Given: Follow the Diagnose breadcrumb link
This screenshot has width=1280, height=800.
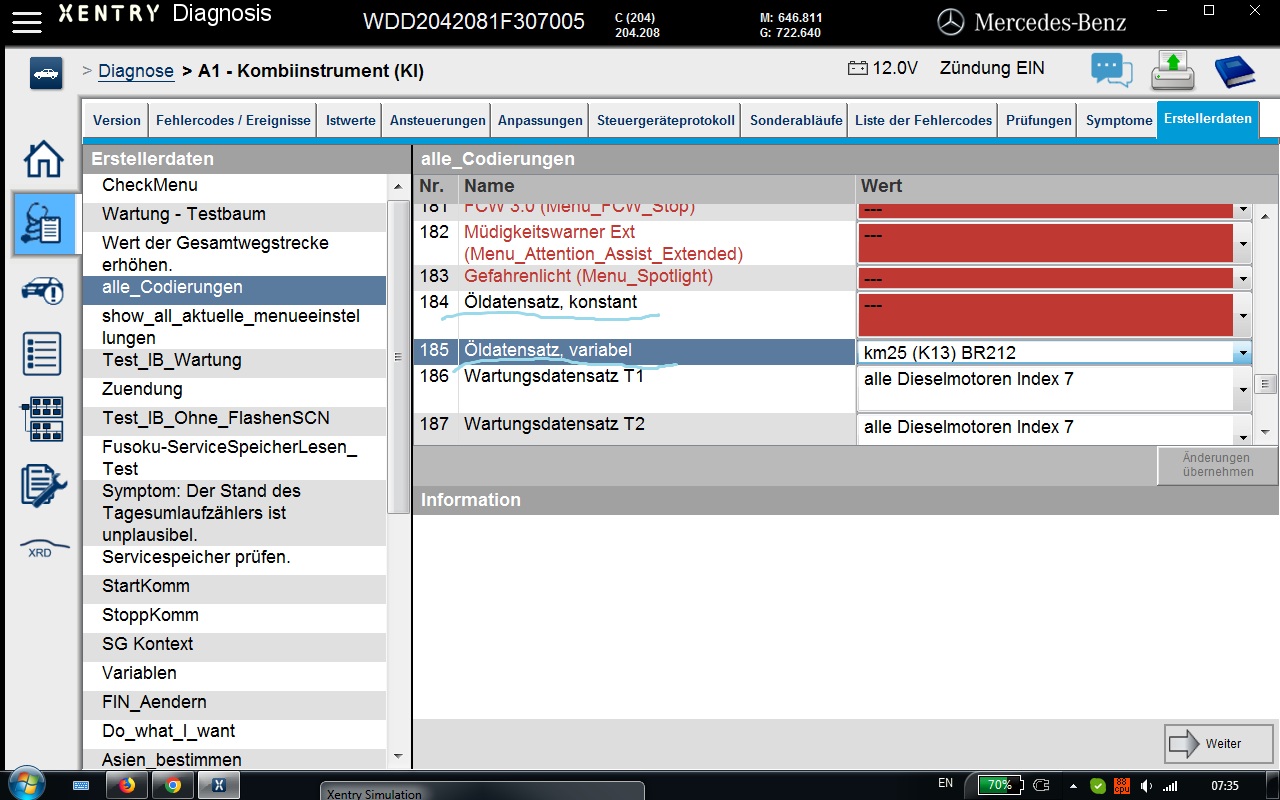Looking at the screenshot, I should pyautogui.click(x=136, y=71).
